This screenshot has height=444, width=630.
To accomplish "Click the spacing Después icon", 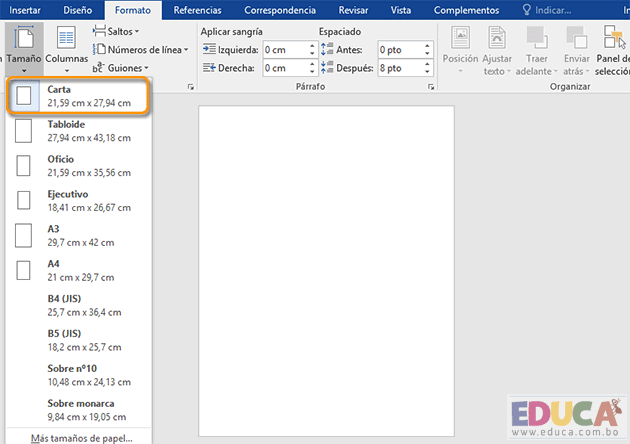I will 327,68.
